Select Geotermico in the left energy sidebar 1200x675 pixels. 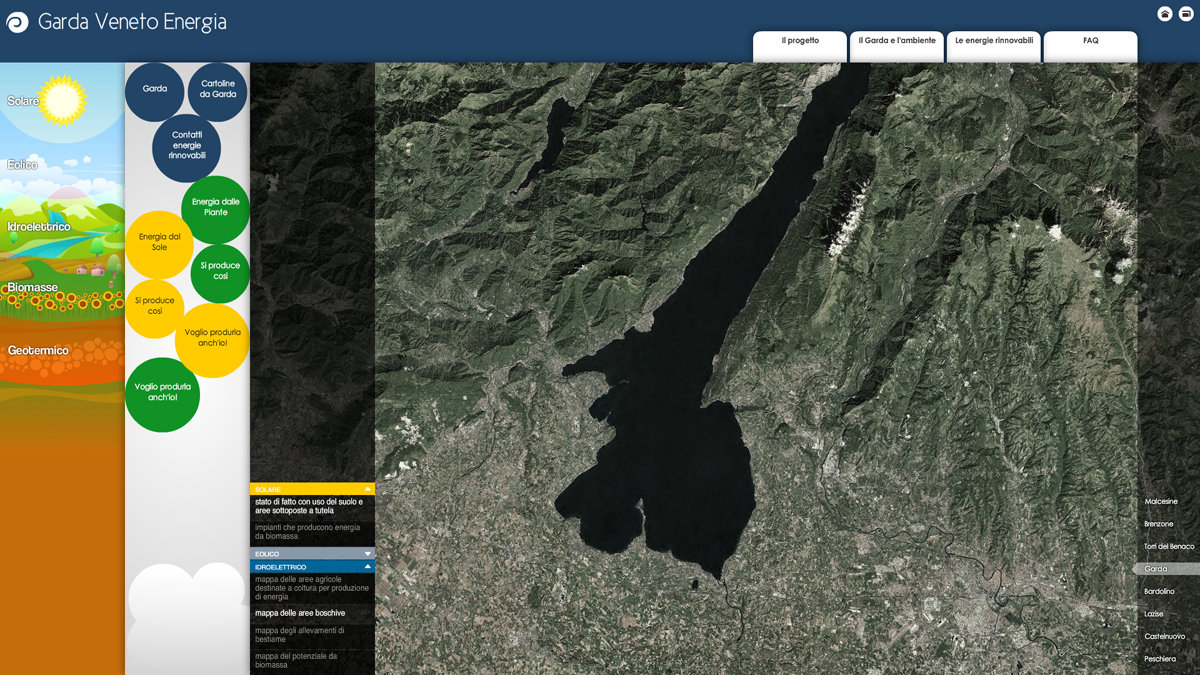coord(38,351)
